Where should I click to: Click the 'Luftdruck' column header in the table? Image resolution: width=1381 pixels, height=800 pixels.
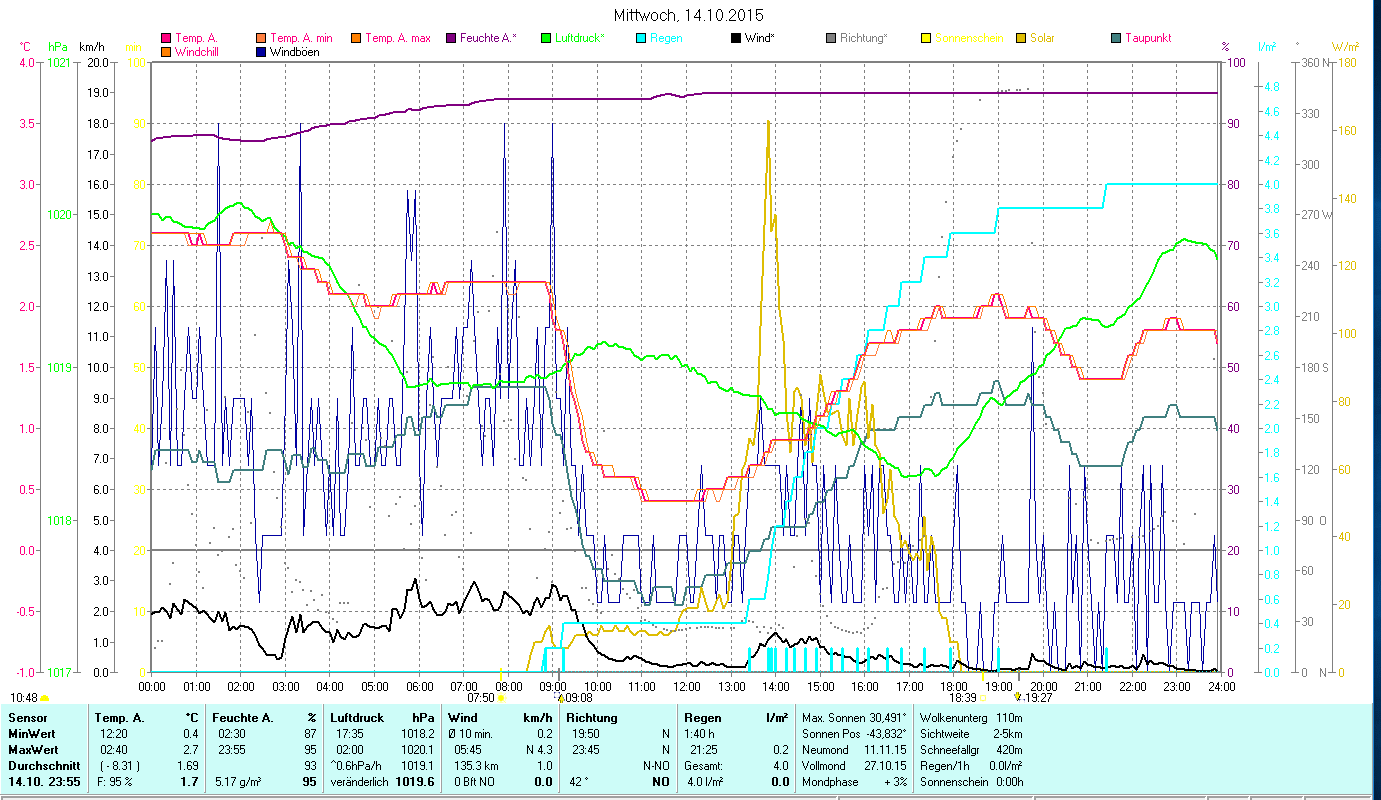click(357, 717)
